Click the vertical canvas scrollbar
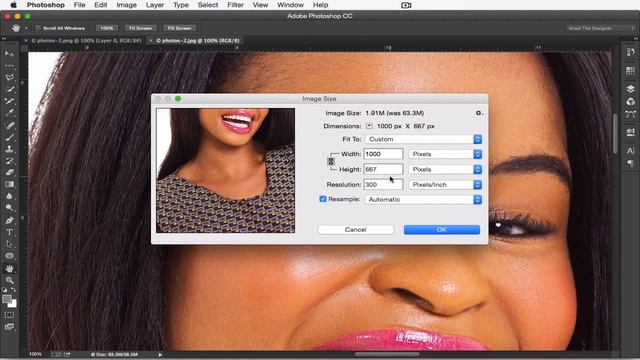Viewport: 640px width, 360px height. 615,134
